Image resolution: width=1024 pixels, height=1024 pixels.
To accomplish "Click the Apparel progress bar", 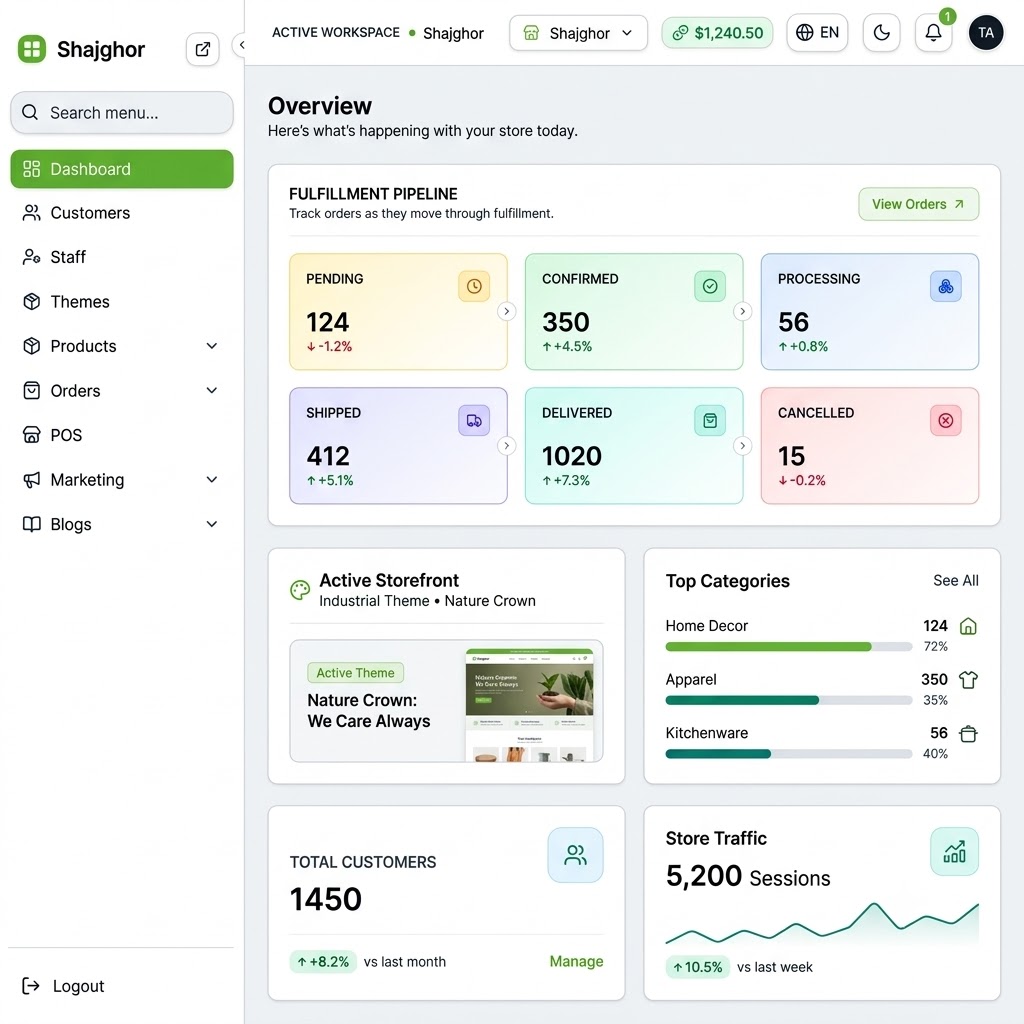I will [x=788, y=700].
